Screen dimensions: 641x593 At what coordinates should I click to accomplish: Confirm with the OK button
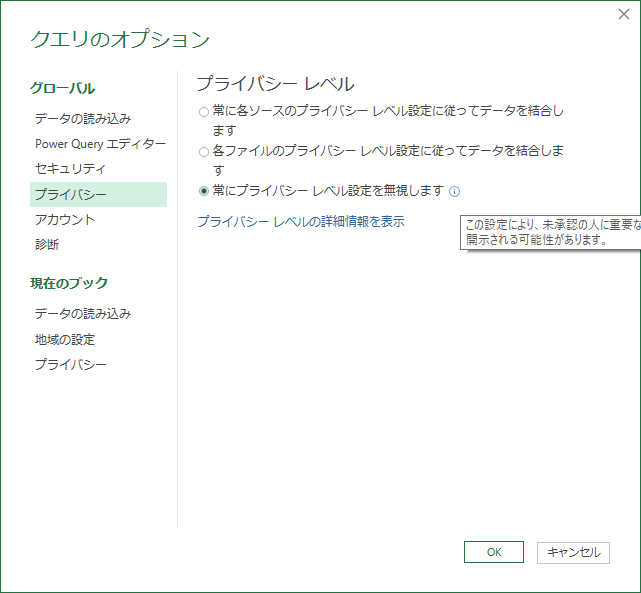493,552
